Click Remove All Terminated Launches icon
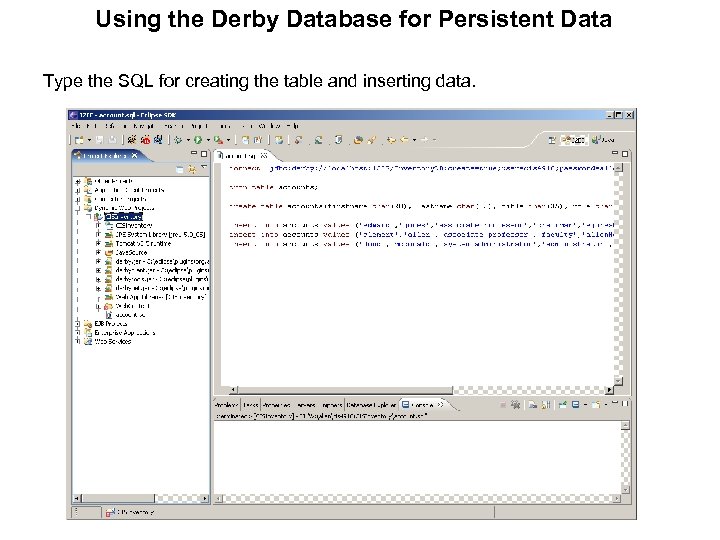The image size is (720, 540). (516, 405)
